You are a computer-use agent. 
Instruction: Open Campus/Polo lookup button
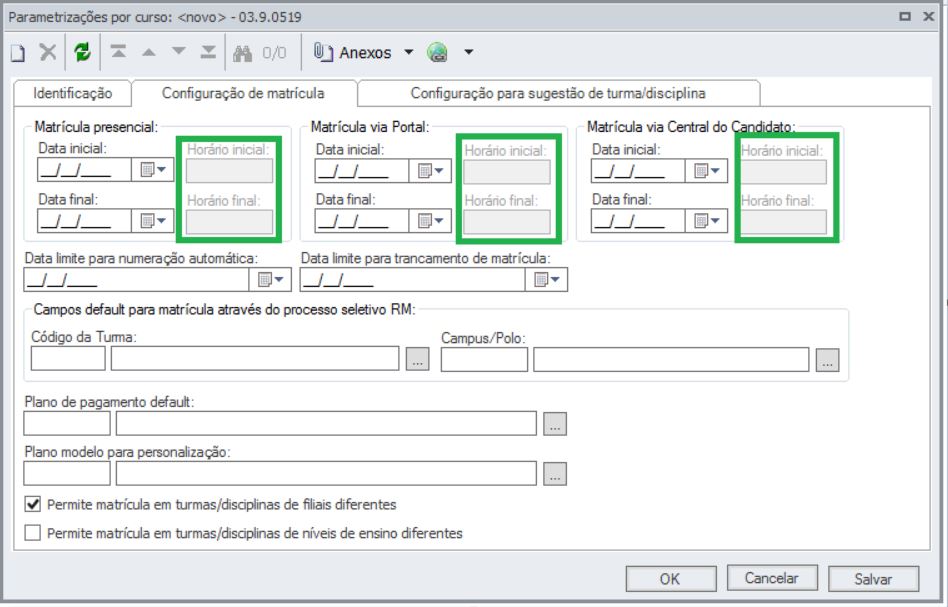827,360
